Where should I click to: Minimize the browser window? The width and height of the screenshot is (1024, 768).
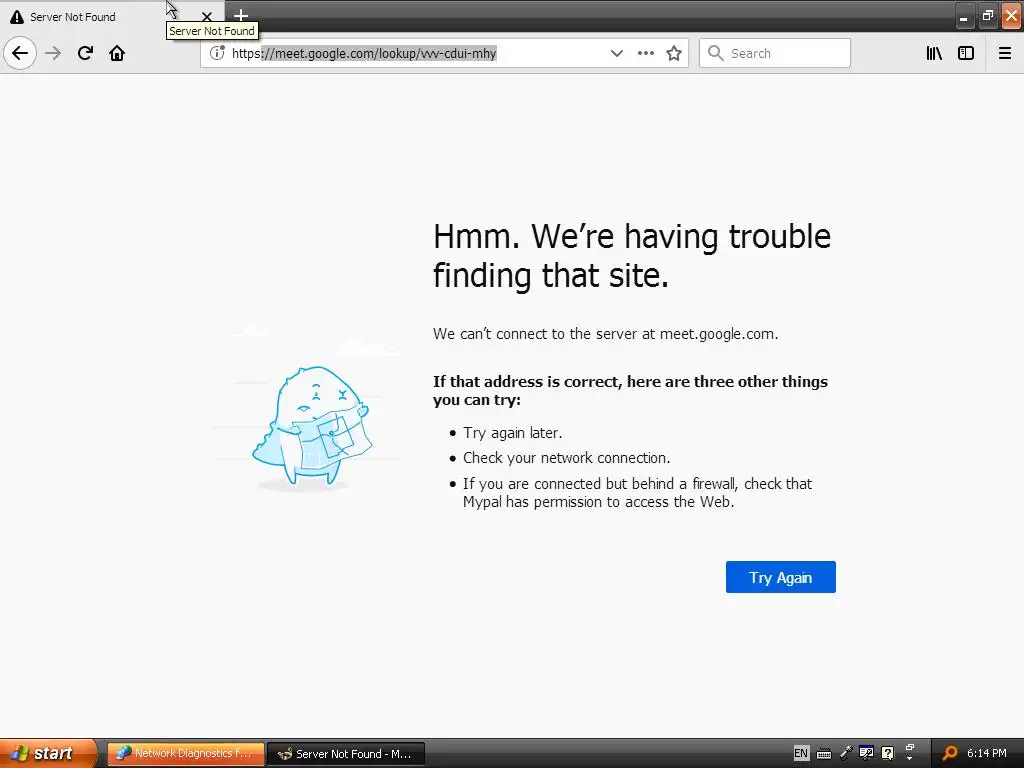pyautogui.click(x=963, y=17)
